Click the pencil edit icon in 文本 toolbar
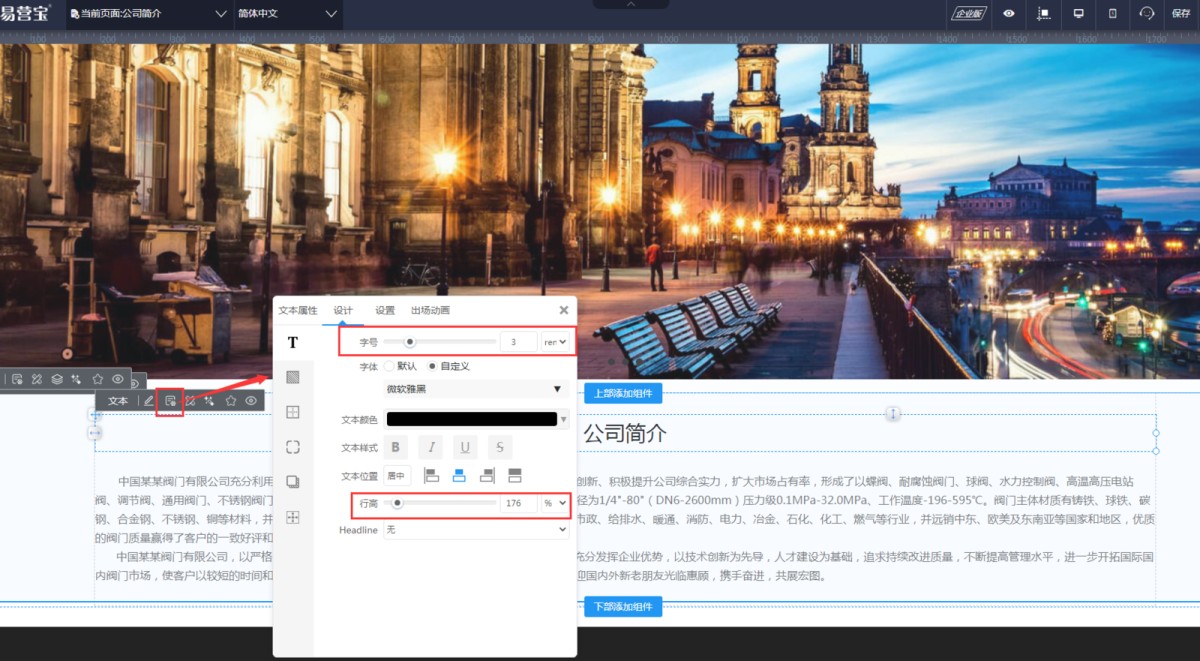The image size is (1200, 661). 148,401
